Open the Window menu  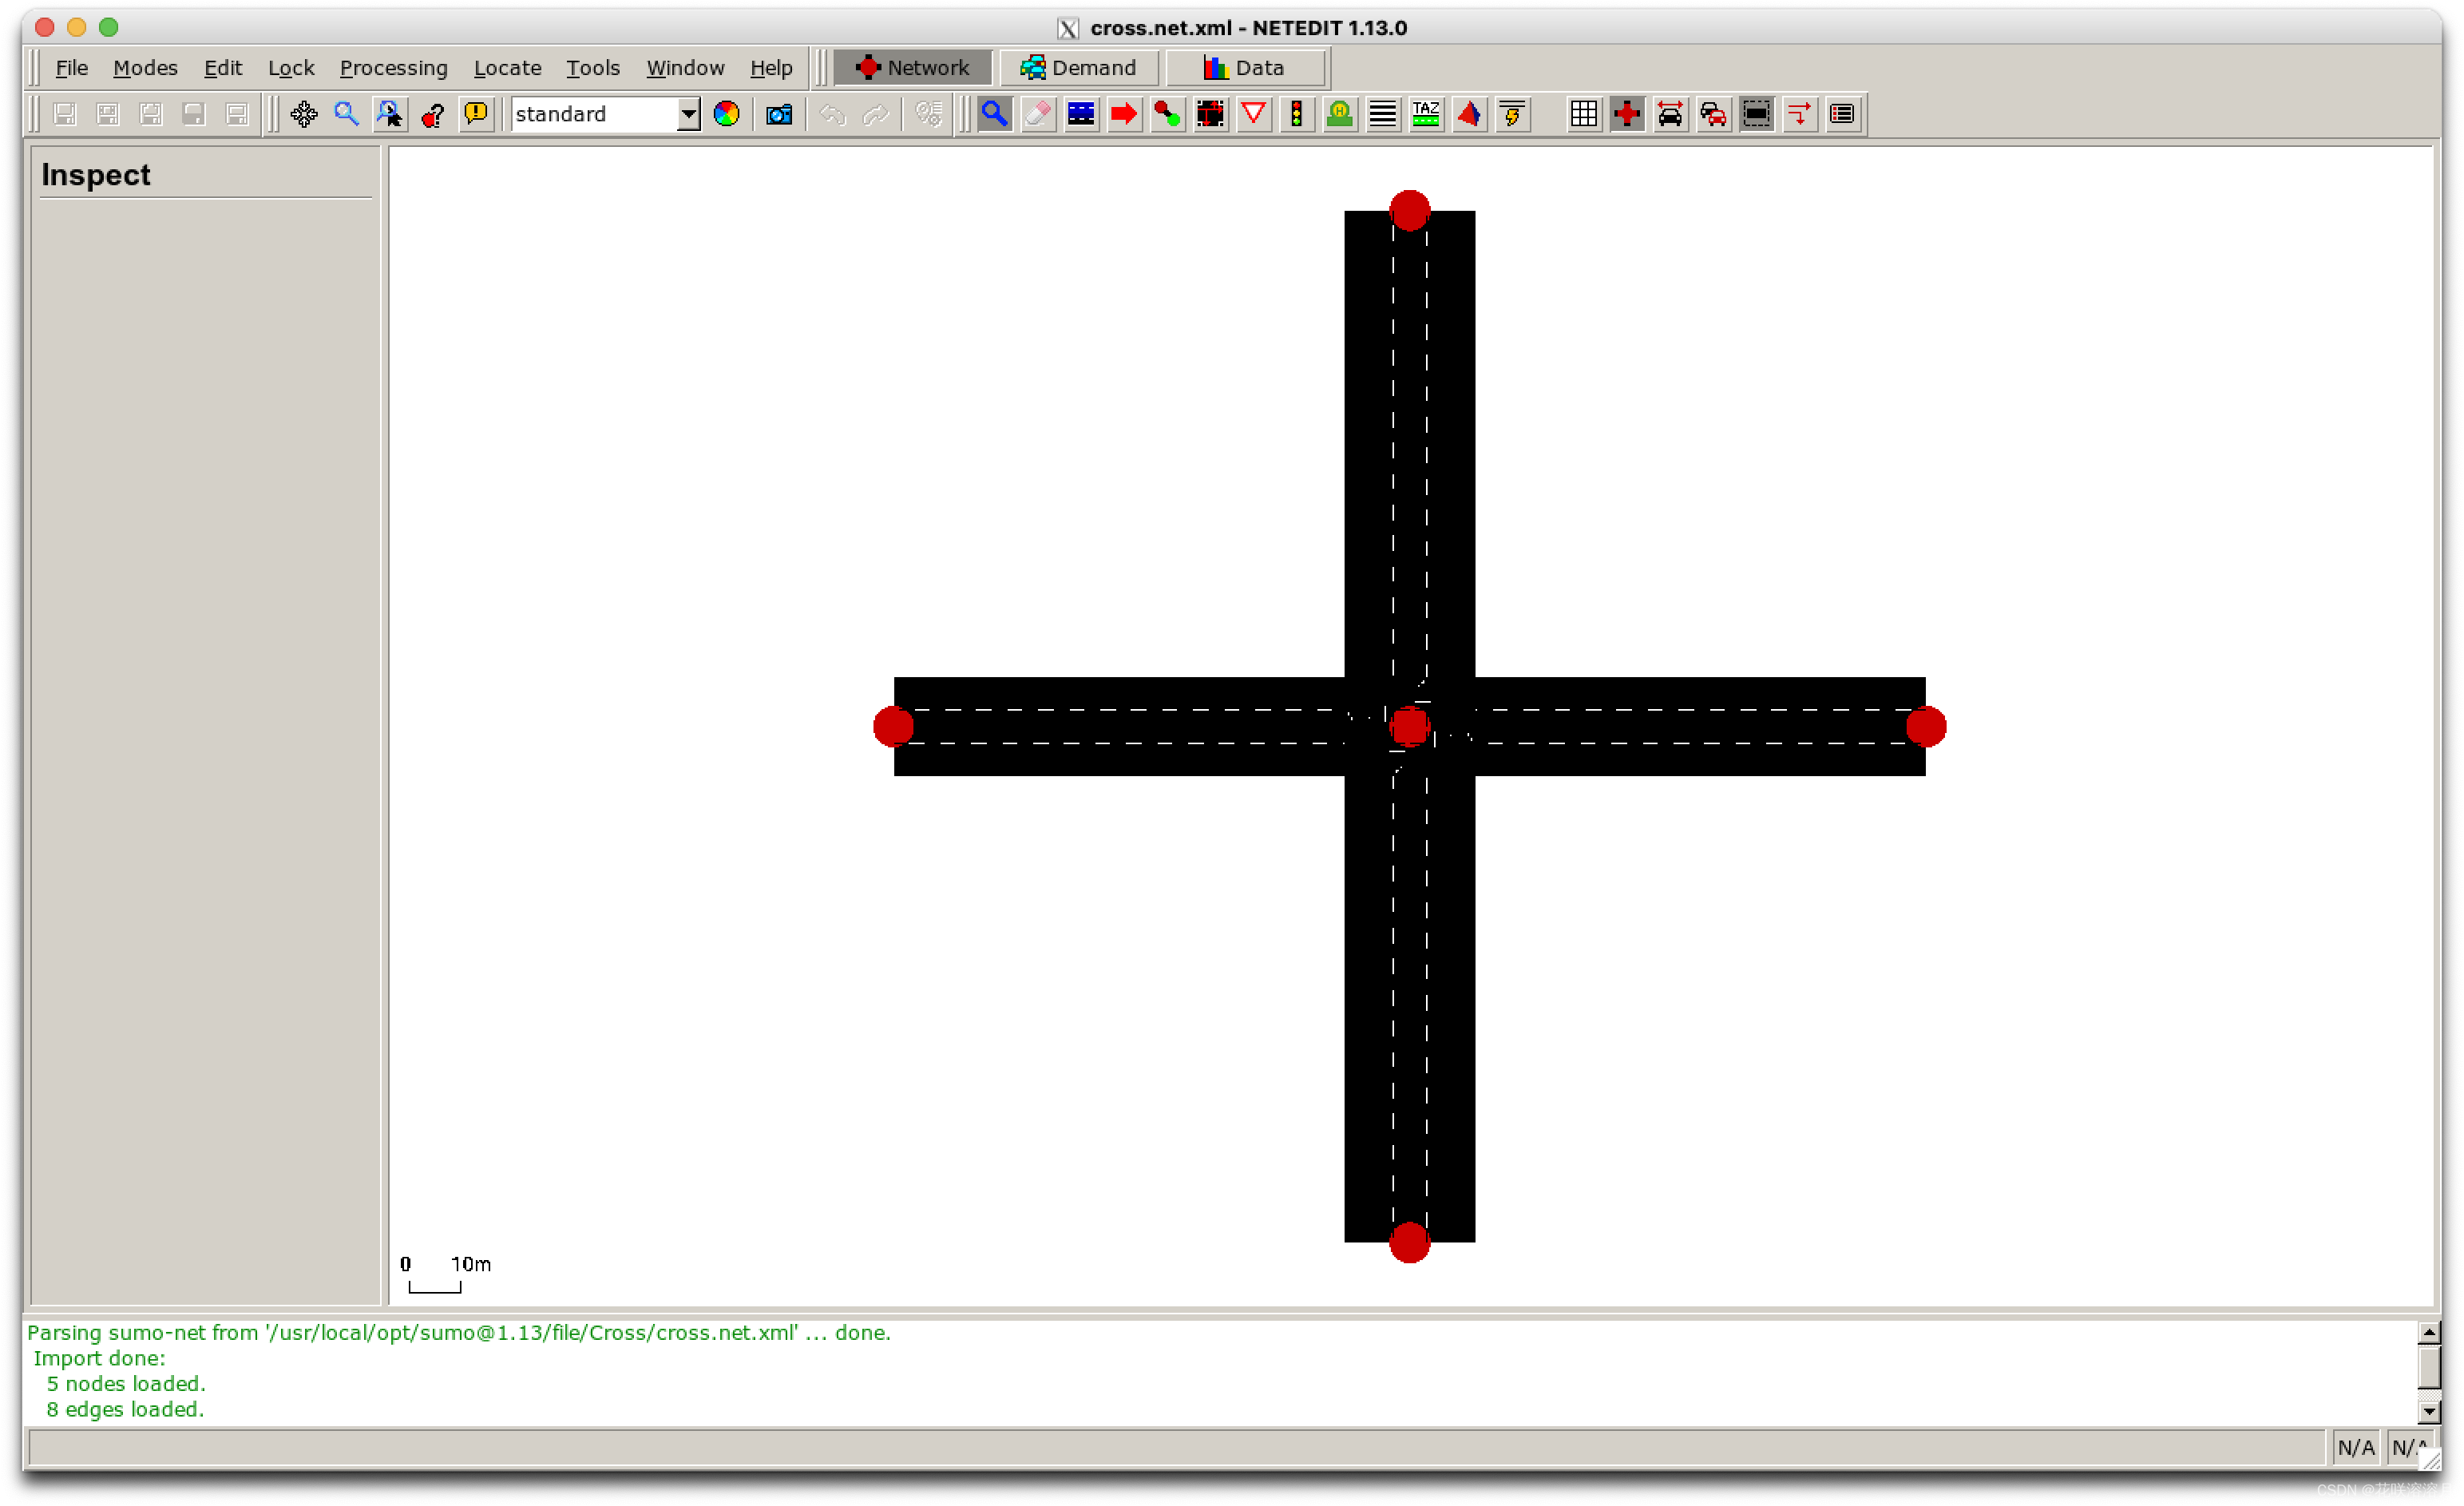(685, 68)
